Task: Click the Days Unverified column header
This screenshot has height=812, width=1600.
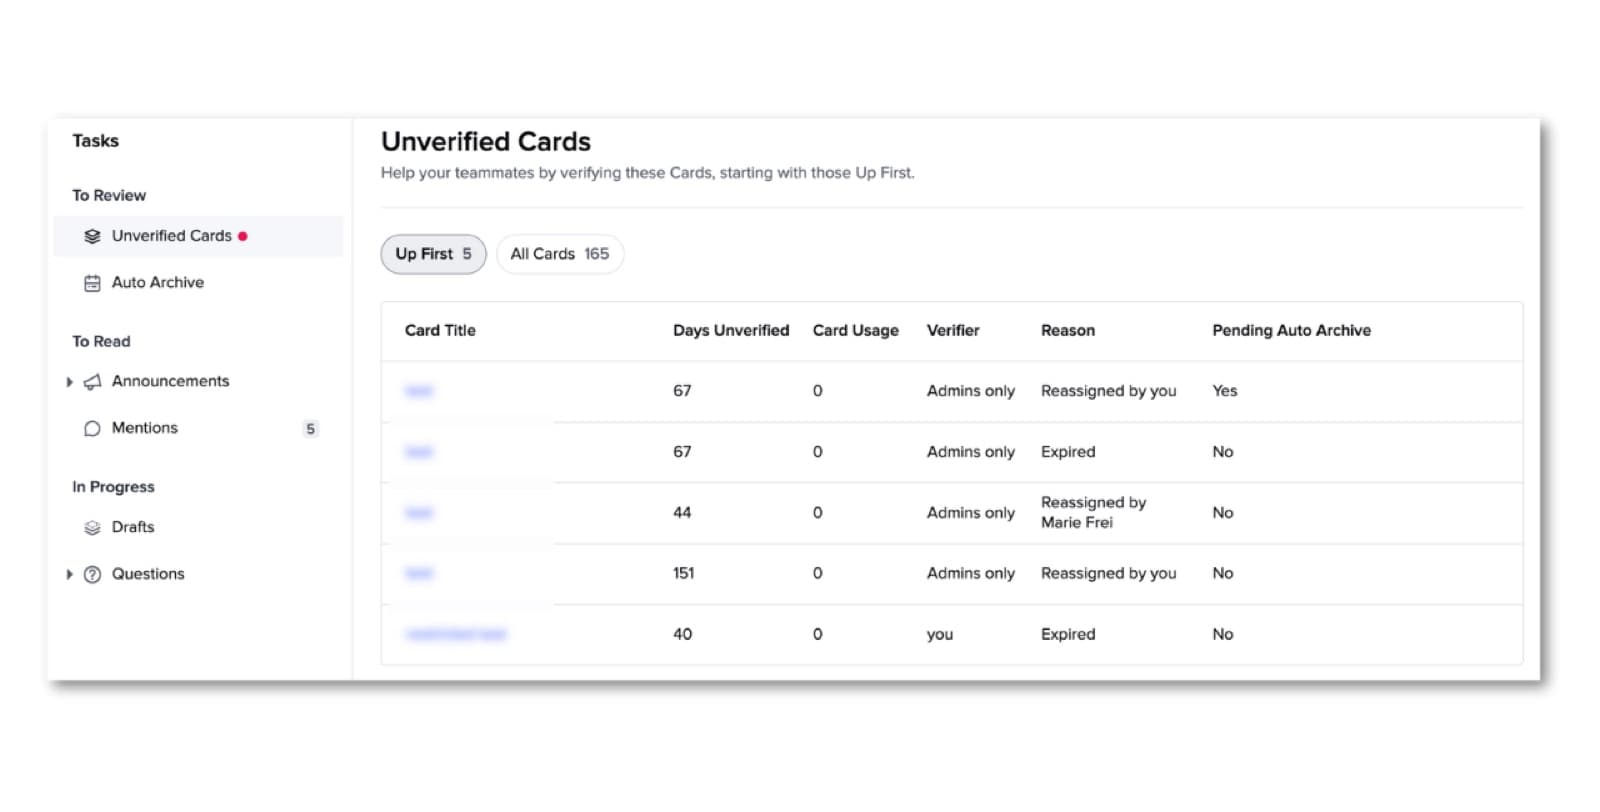Action: pos(731,330)
